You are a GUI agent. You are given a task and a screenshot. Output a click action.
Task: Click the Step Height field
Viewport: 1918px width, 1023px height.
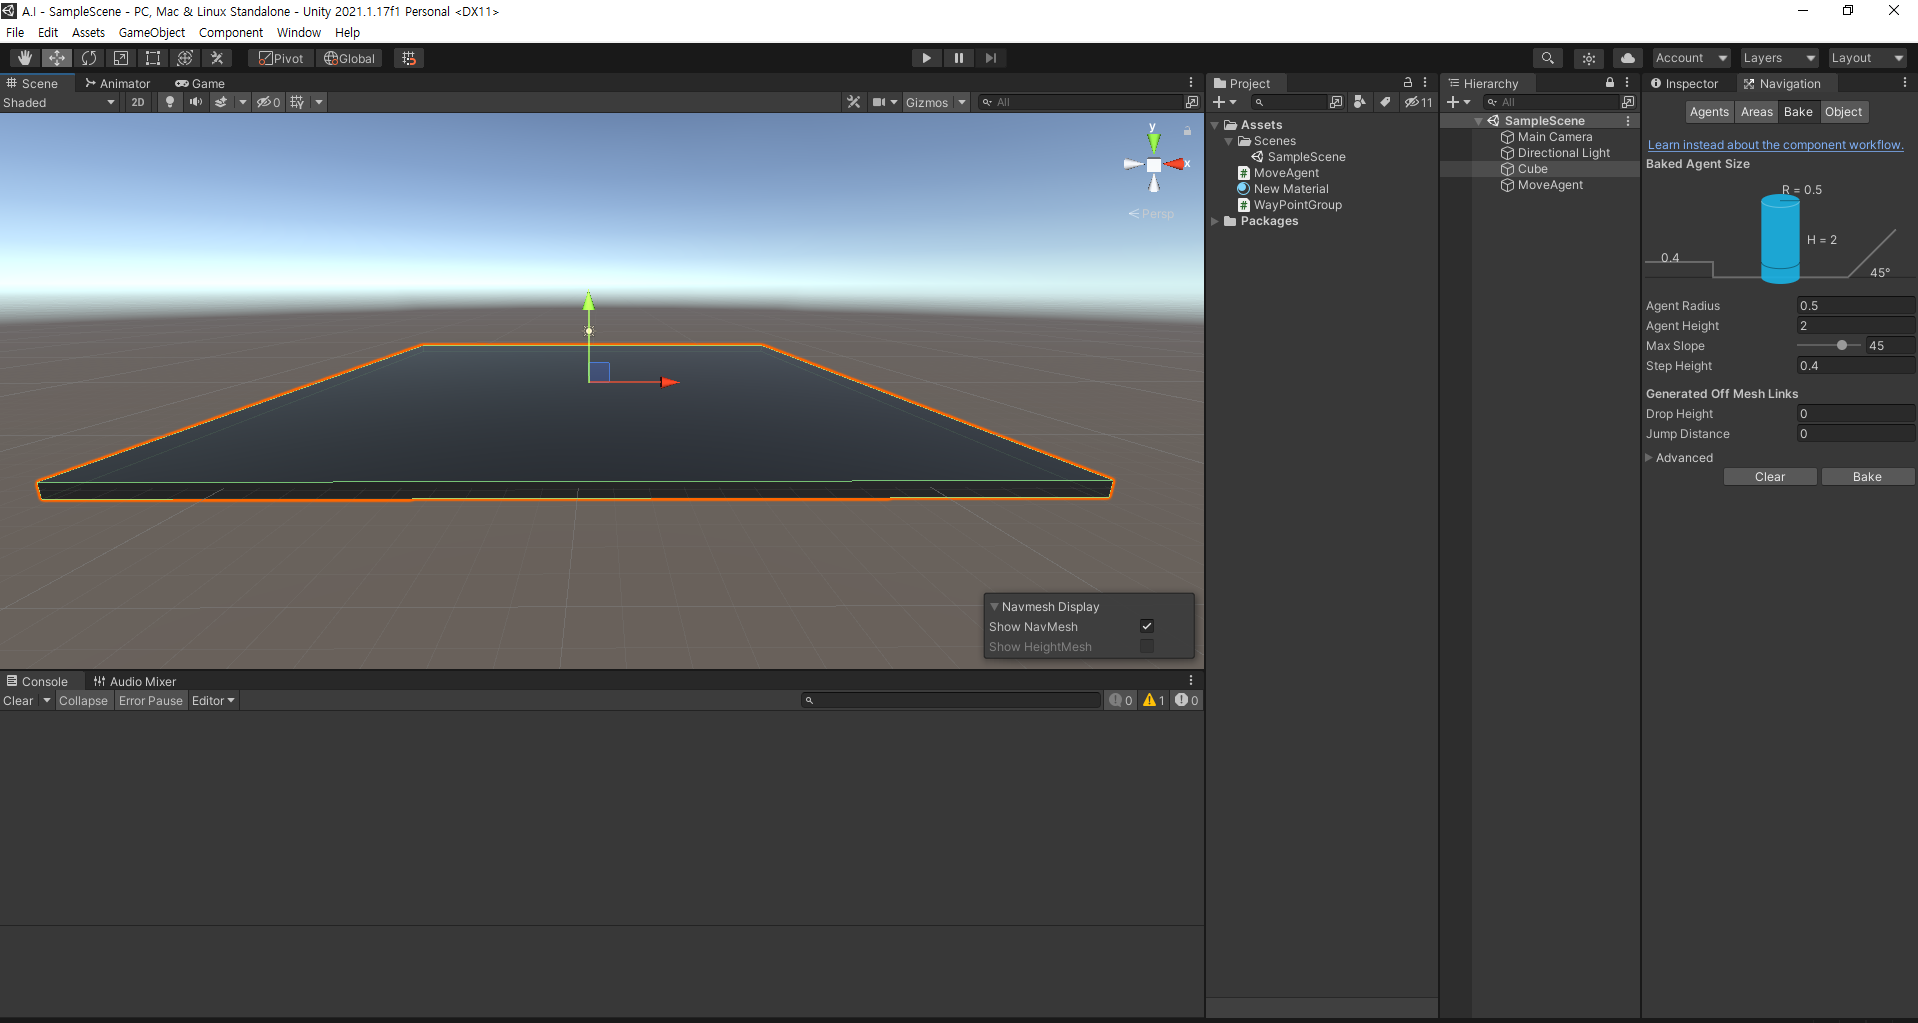(x=1855, y=366)
